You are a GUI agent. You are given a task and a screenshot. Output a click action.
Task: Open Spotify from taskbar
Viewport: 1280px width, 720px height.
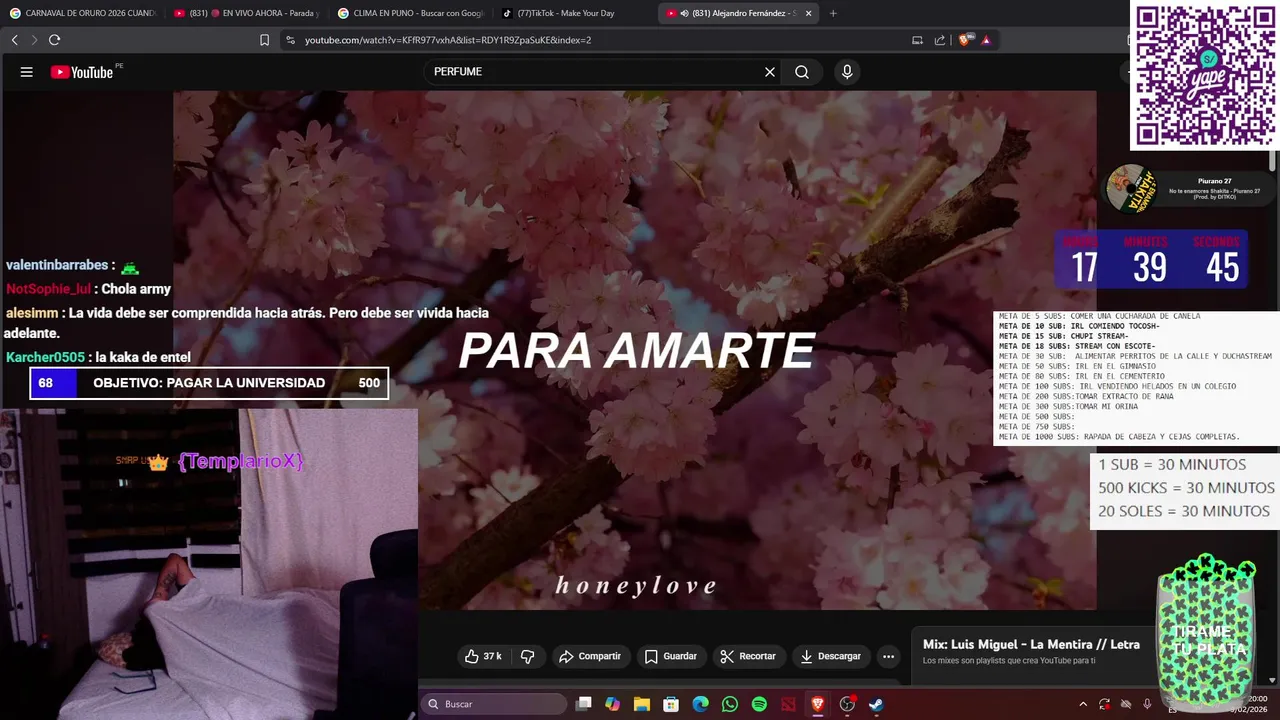(759, 704)
